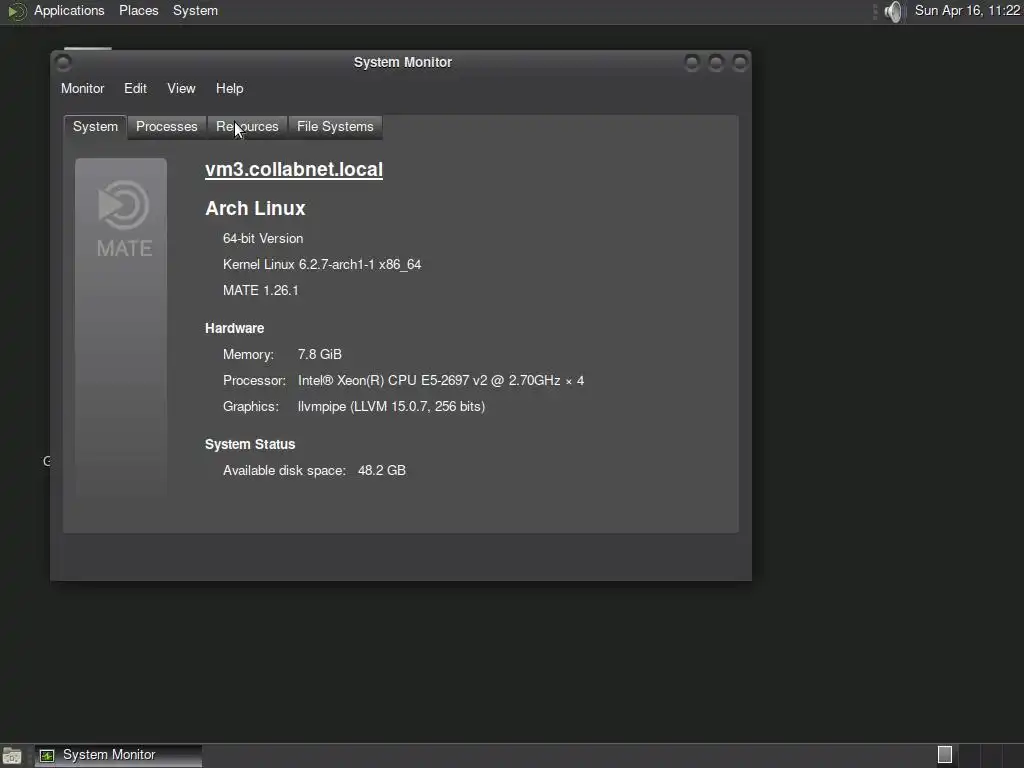This screenshot has width=1024, height=768.
Task: Minimize the System Monitor window
Action: (x=692, y=63)
